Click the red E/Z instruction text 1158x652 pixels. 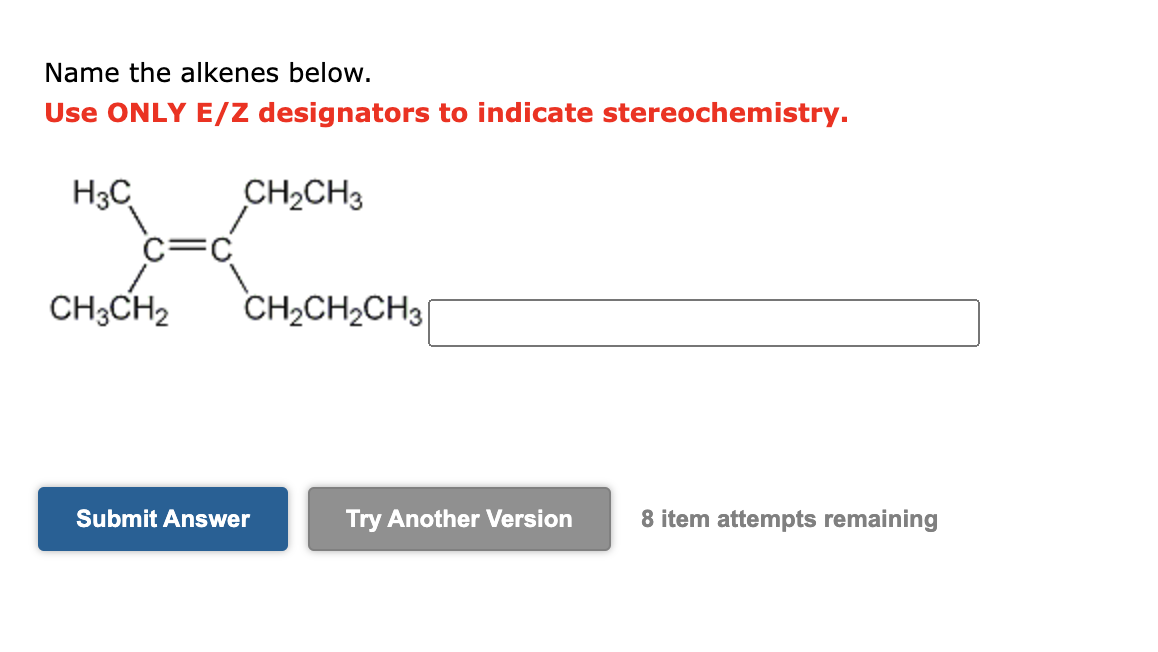tap(444, 112)
